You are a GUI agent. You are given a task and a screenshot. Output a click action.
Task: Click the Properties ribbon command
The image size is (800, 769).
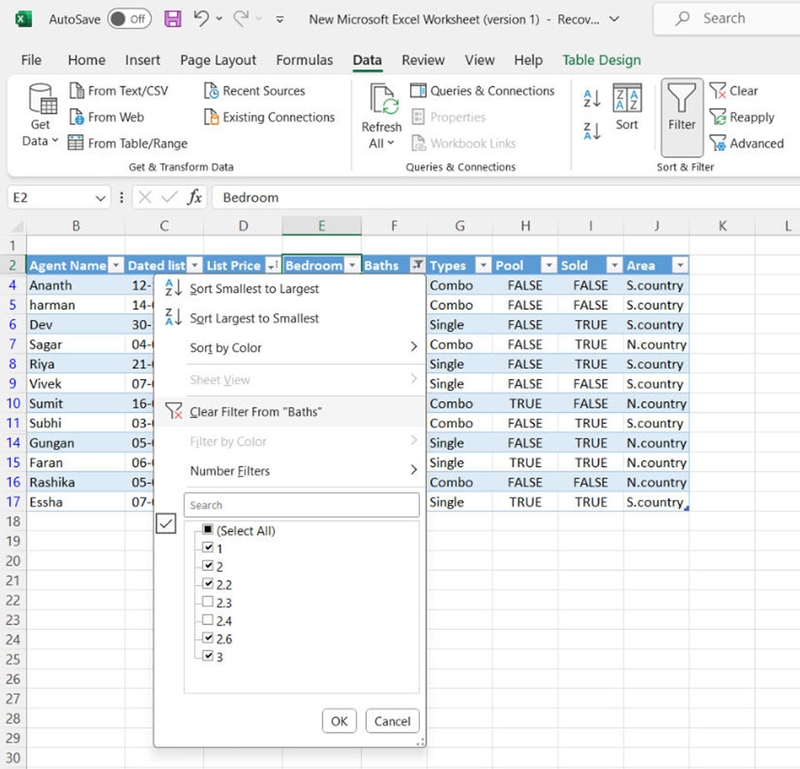[x=448, y=117]
